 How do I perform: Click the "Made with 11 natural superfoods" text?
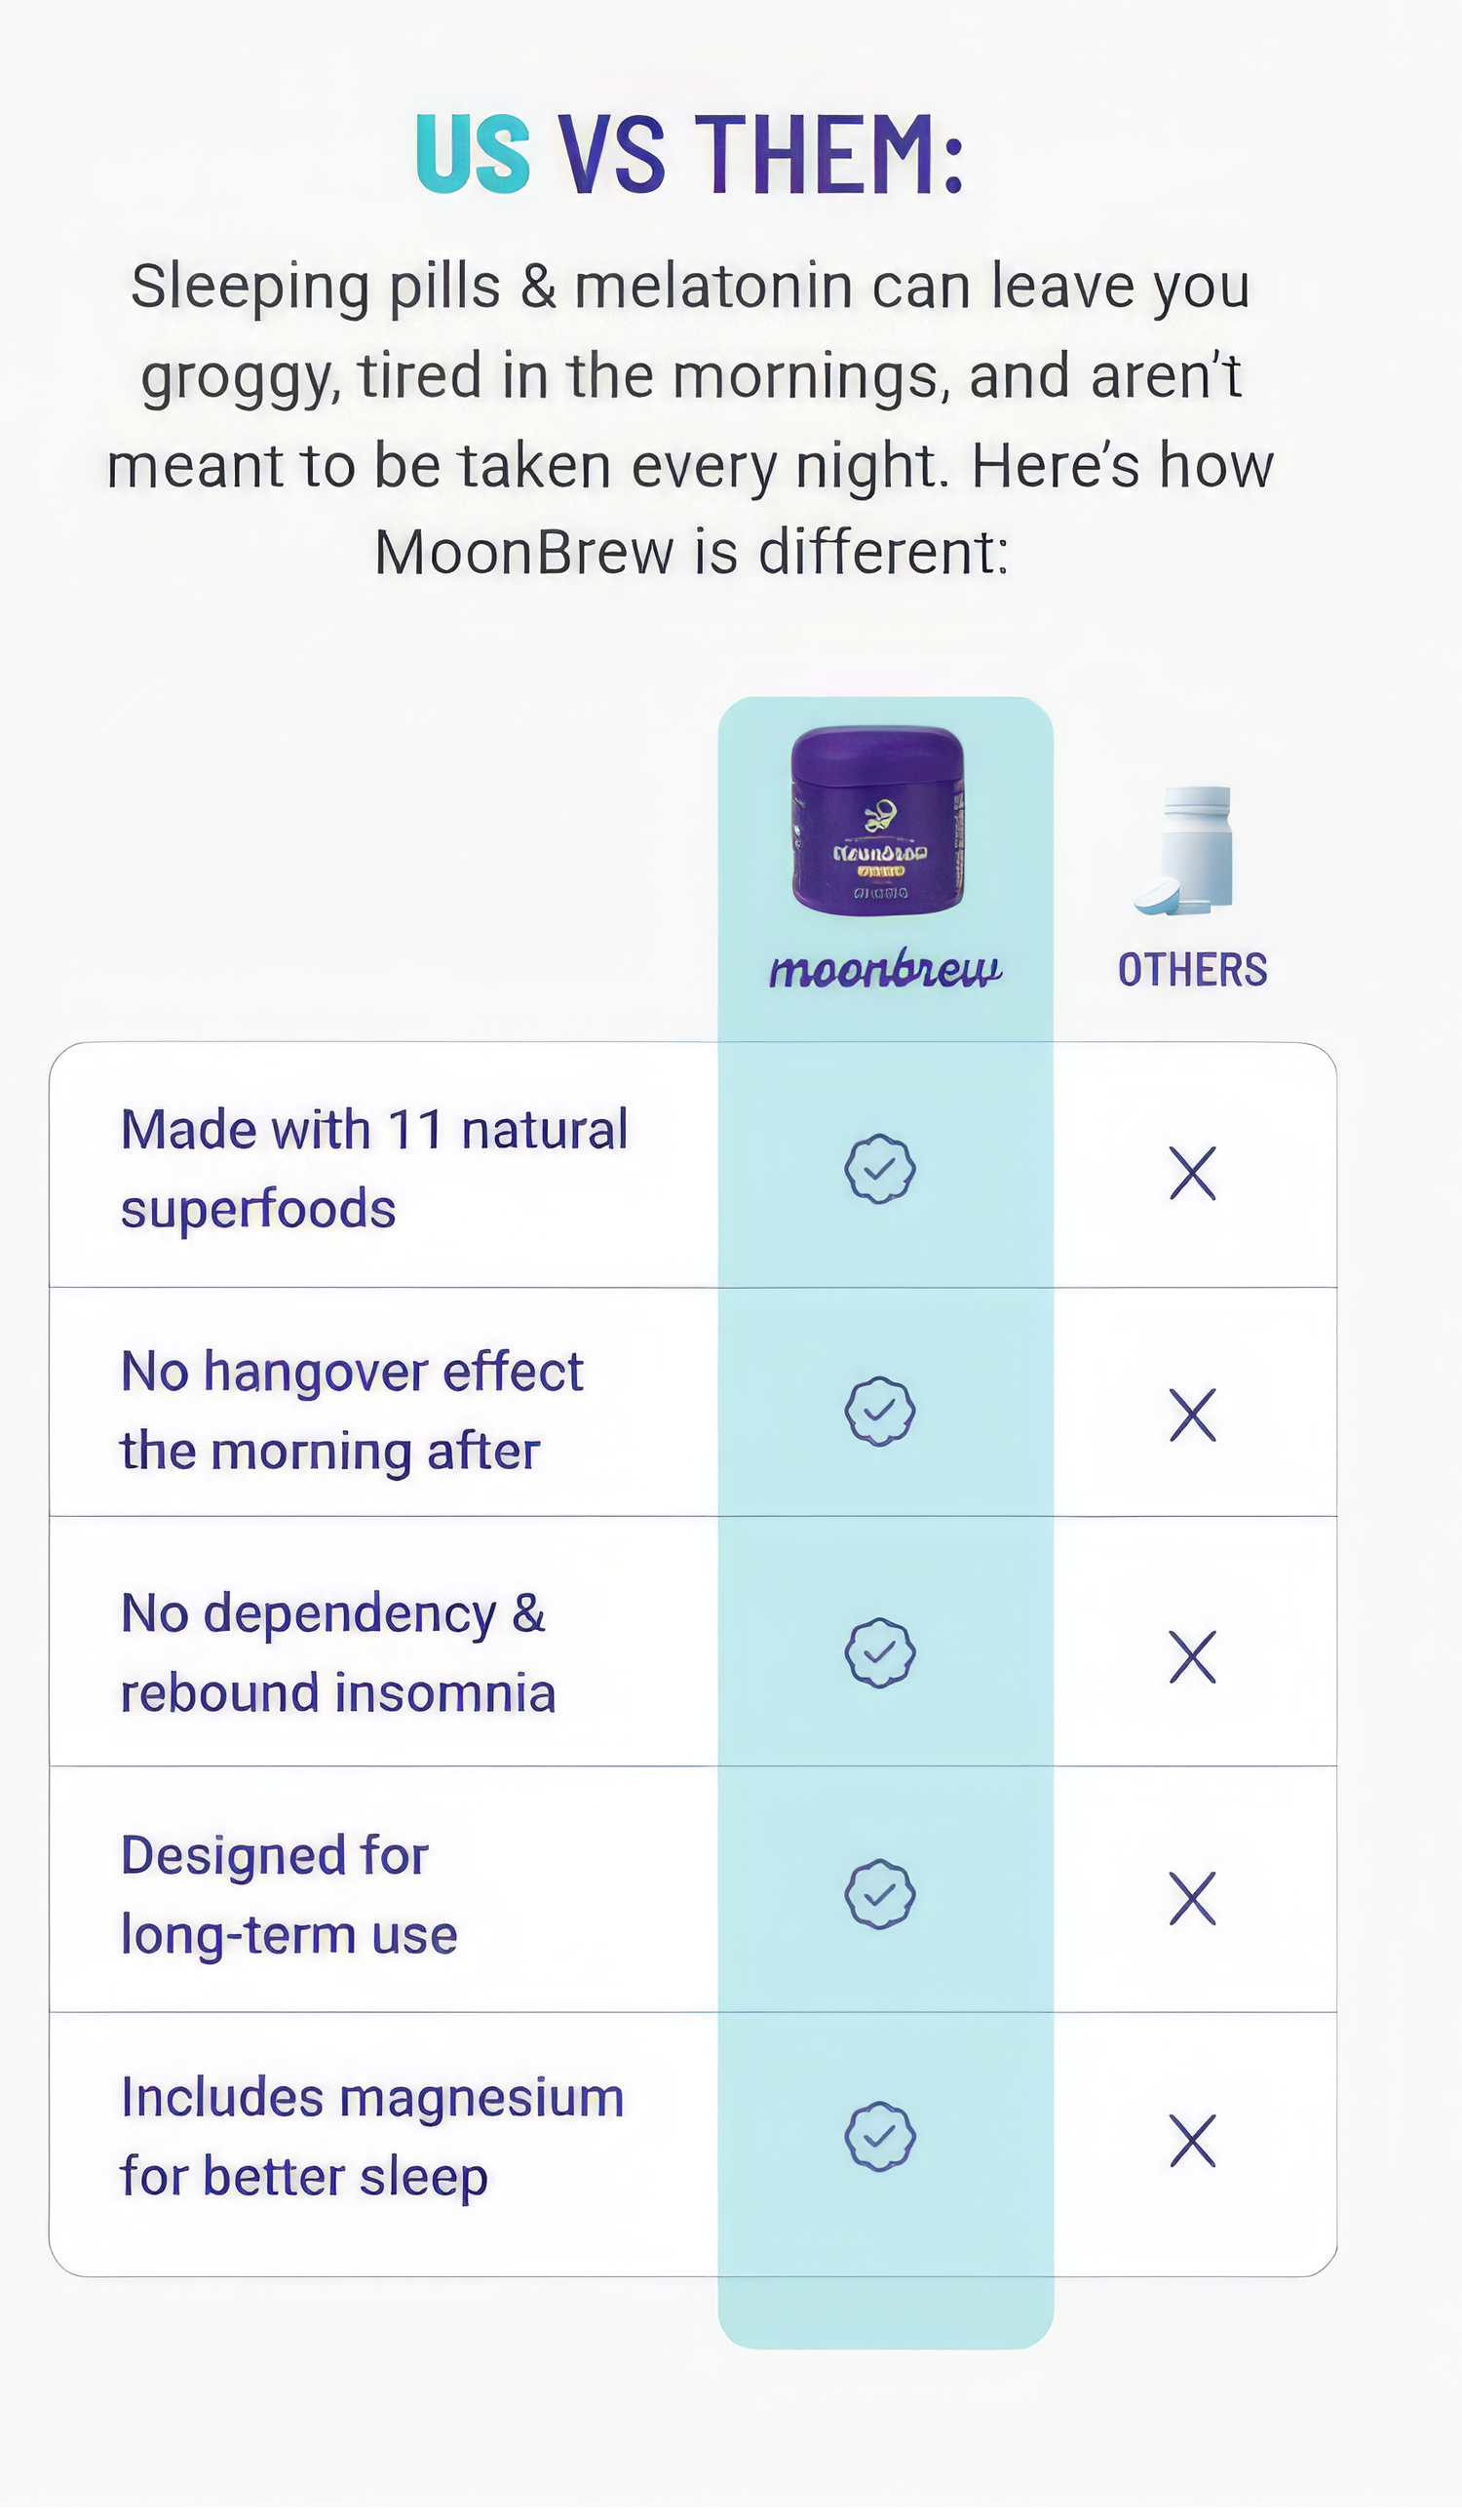click(x=373, y=1169)
